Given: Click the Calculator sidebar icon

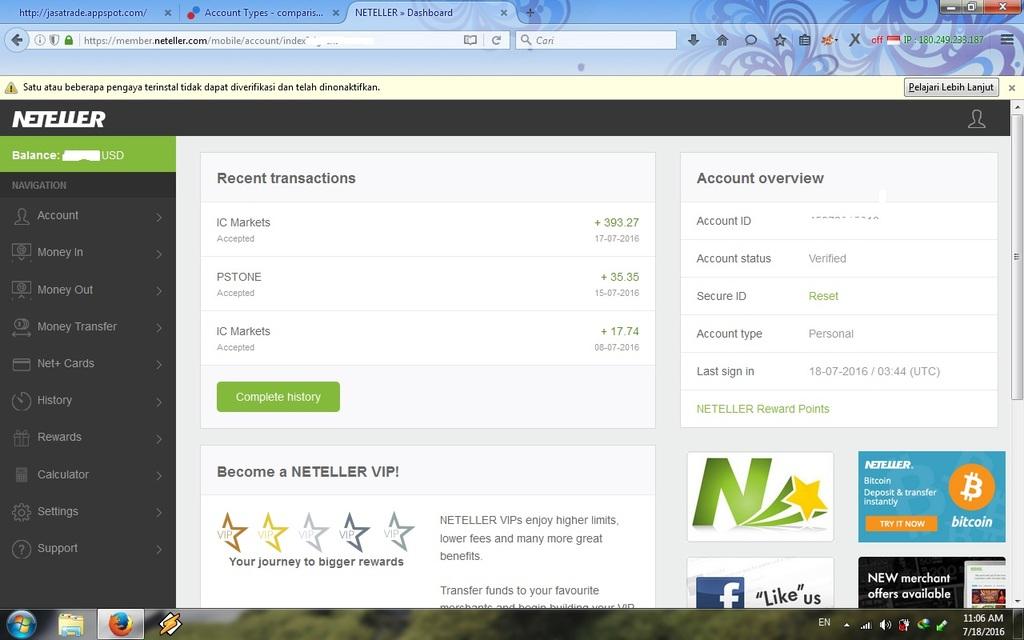Looking at the screenshot, I should pyautogui.click(x=22, y=475).
